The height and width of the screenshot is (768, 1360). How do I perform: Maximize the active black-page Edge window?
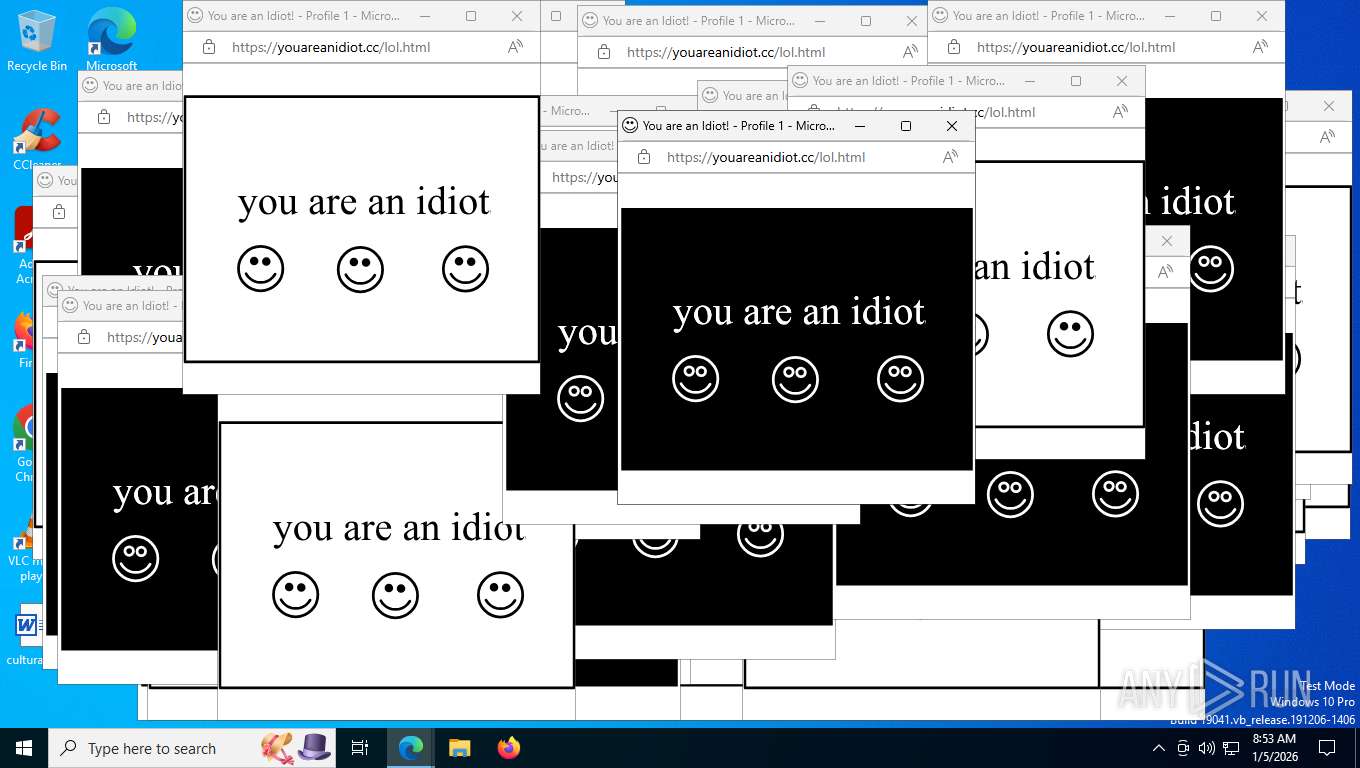[x=906, y=126]
